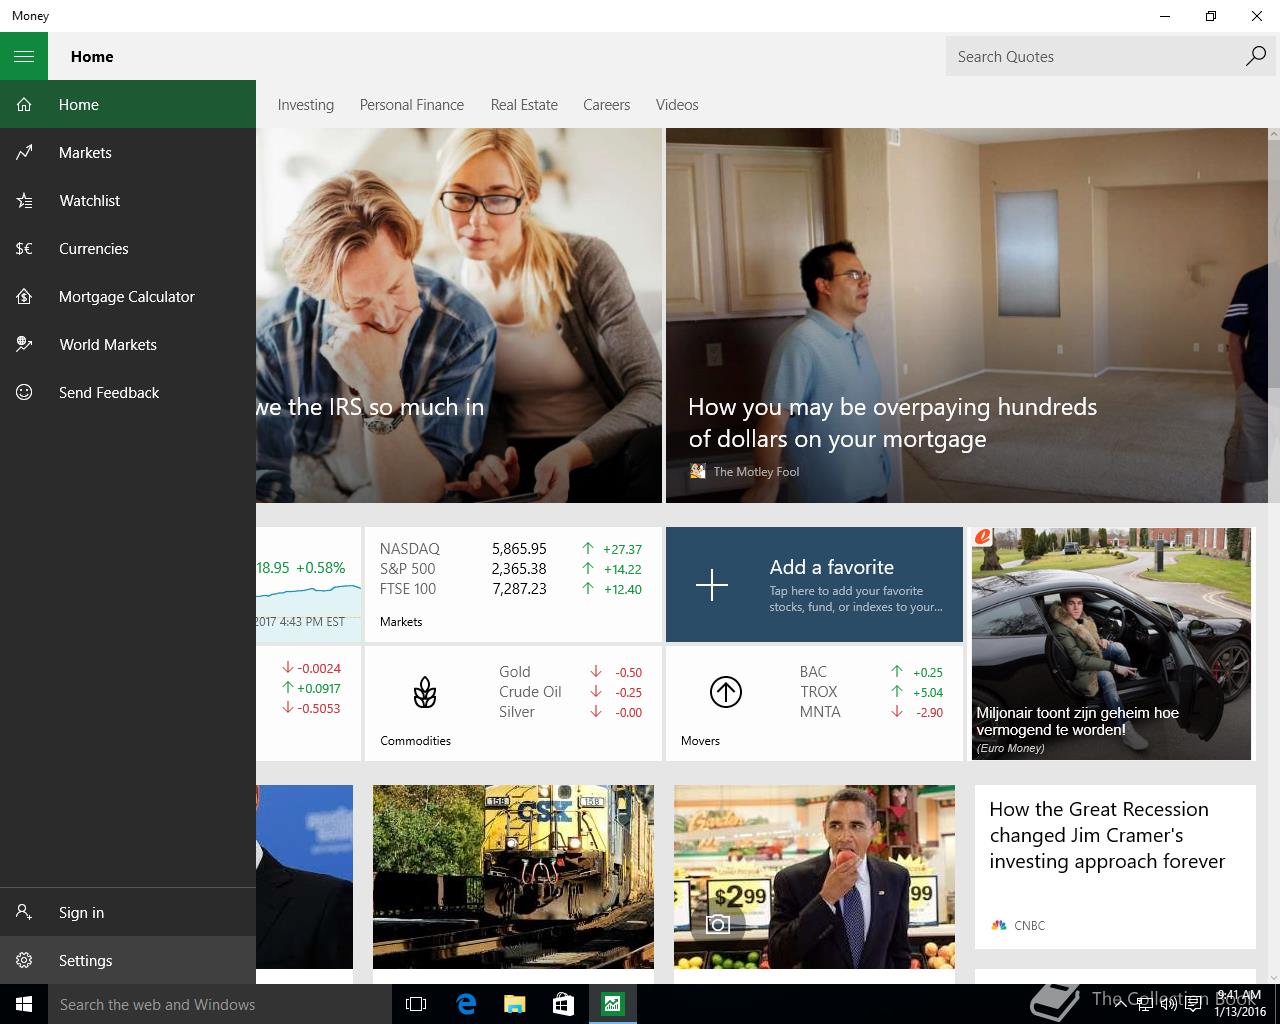Click the camera icon on Obama photo
This screenshot has height=1024, width=1280.
click(717, 924)
